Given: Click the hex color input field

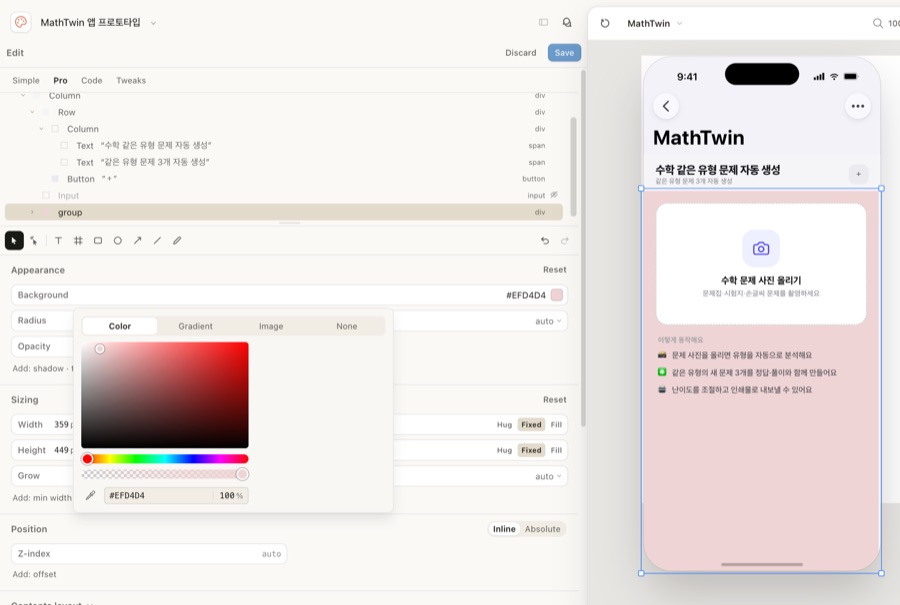Looking at the screenshot, I should coord(158,495).
